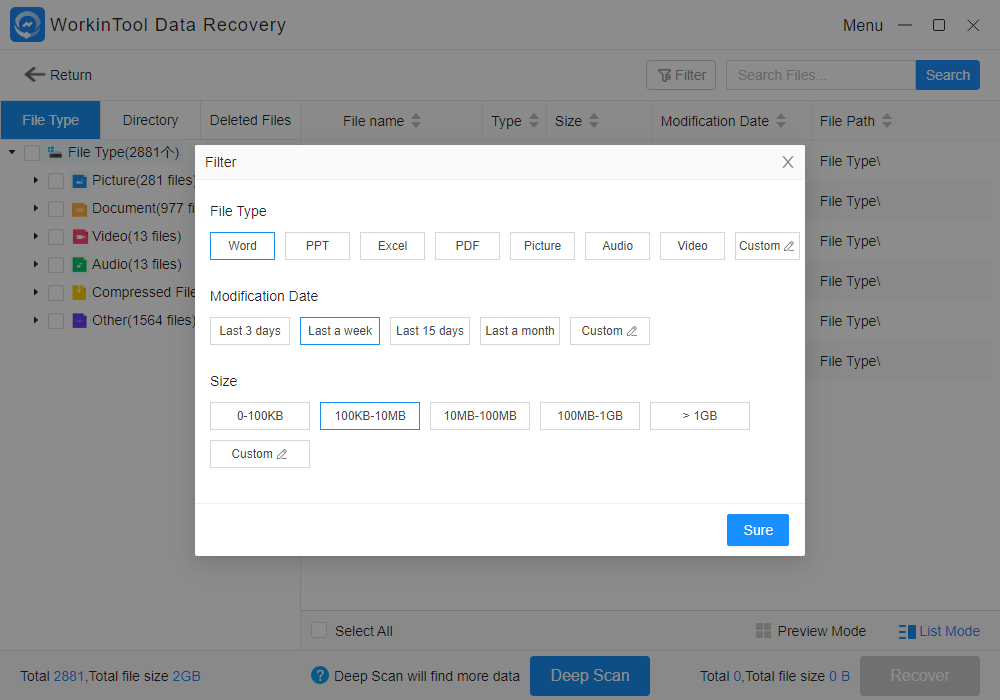Viewport: 1000px width, 700px height.
Task: Sort by Type column arrows
Action: pyautogui.click(x=534, y=120)
